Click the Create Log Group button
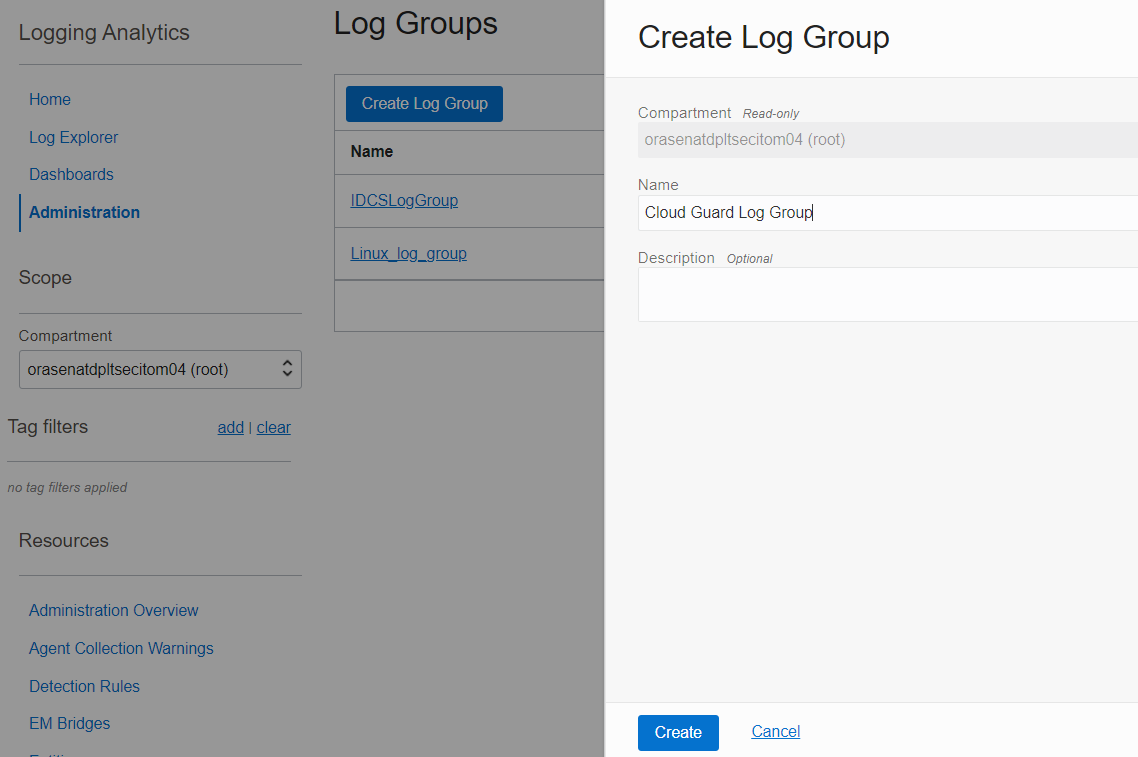Viewport: 1138px width, 757px height. (423, 103)
